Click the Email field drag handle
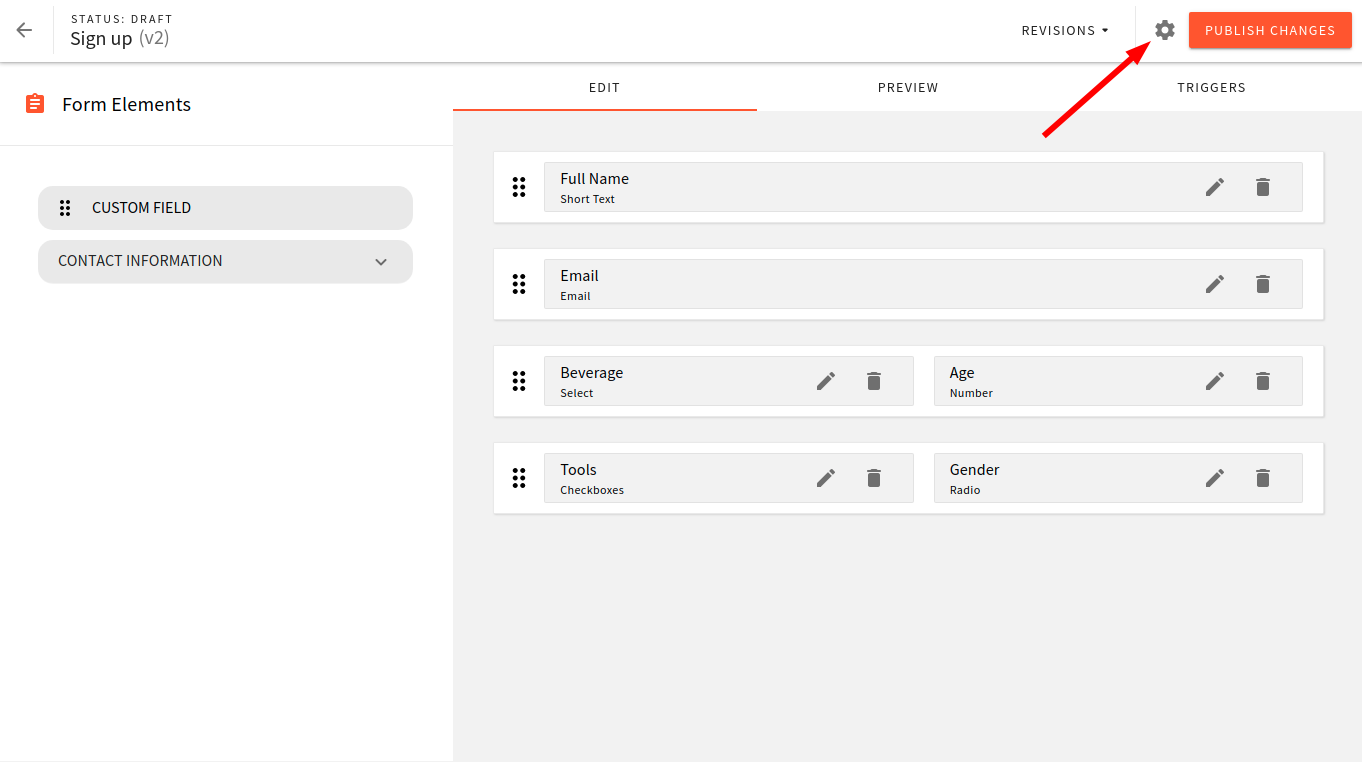The image size is (1362, 762). click(x=519, y=284)
